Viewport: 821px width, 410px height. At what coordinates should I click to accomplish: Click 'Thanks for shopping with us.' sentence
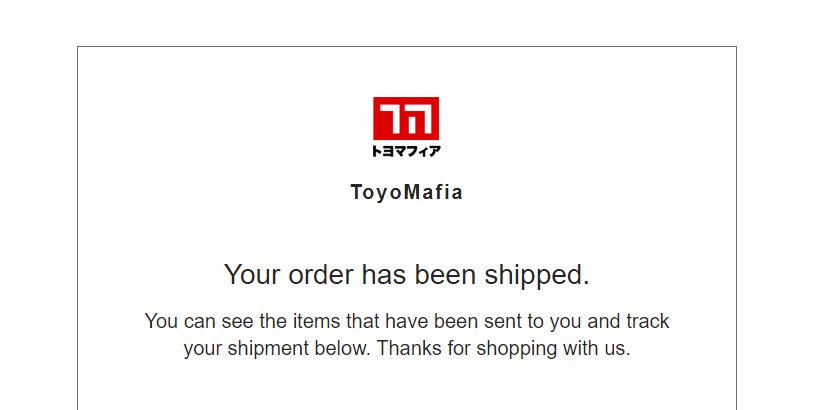click(x=504, y=348)
